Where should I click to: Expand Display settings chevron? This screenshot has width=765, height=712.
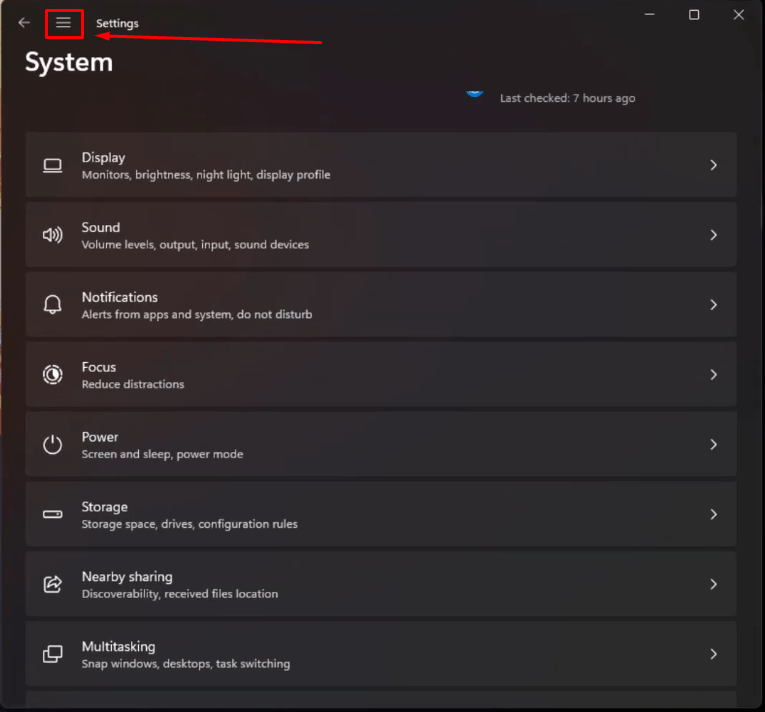pyautogui.click(x=713, y=165)
